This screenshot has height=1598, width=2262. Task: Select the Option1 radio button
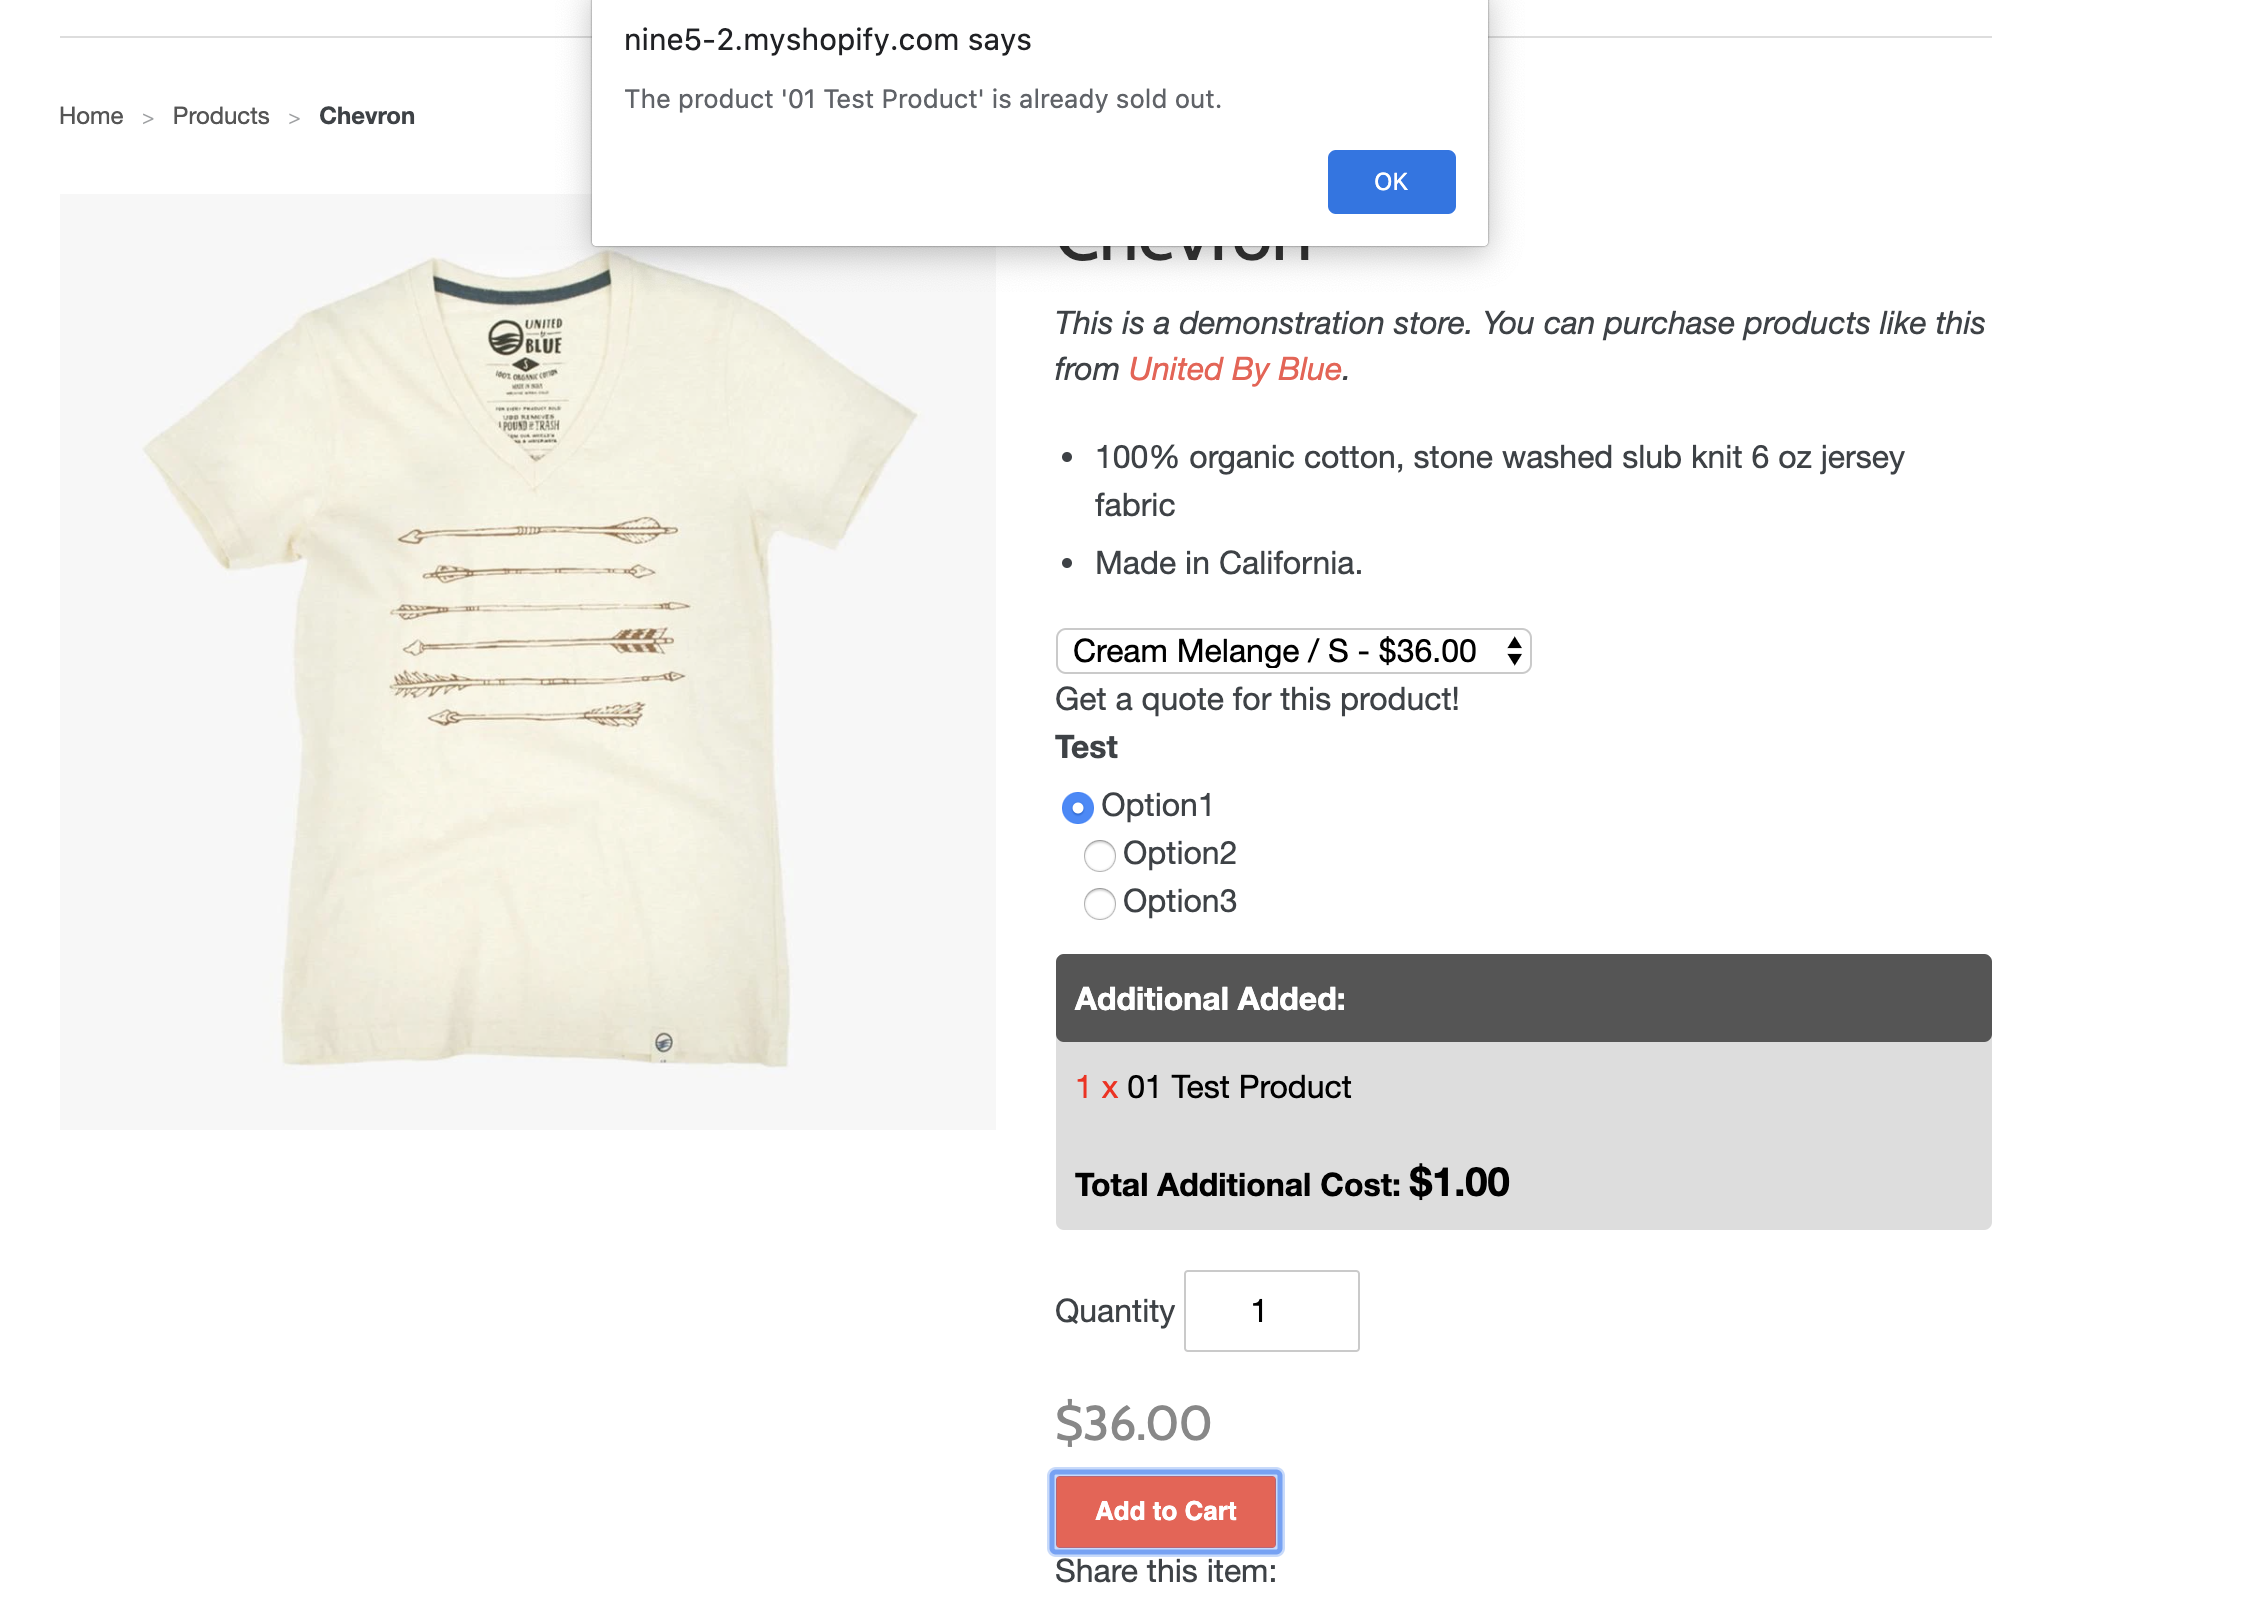tap(1077, 807)
